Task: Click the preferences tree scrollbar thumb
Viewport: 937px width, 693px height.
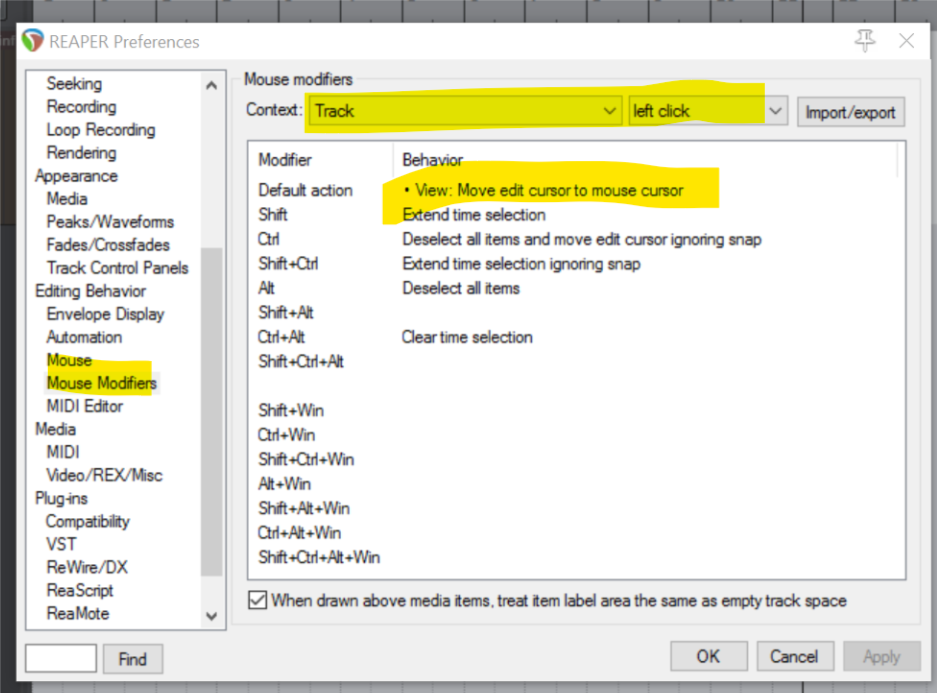Action: (212, 411)
